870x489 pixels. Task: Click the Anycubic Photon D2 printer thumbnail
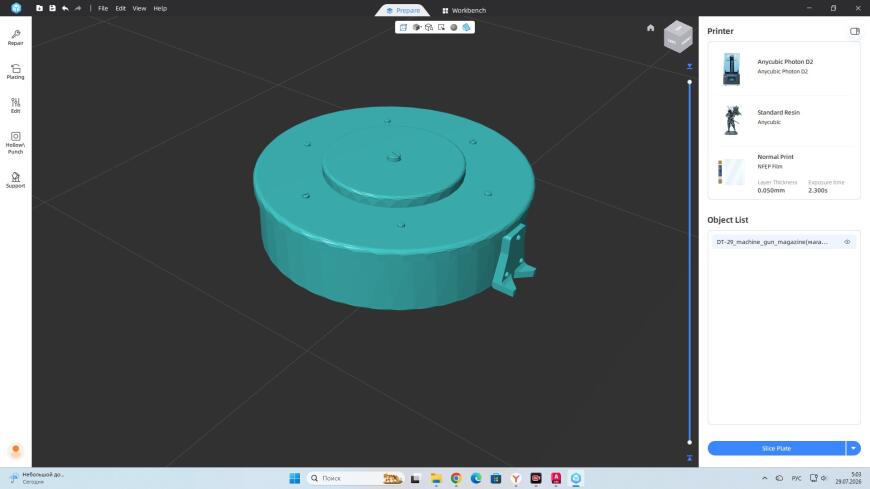[x=731, y=69]
